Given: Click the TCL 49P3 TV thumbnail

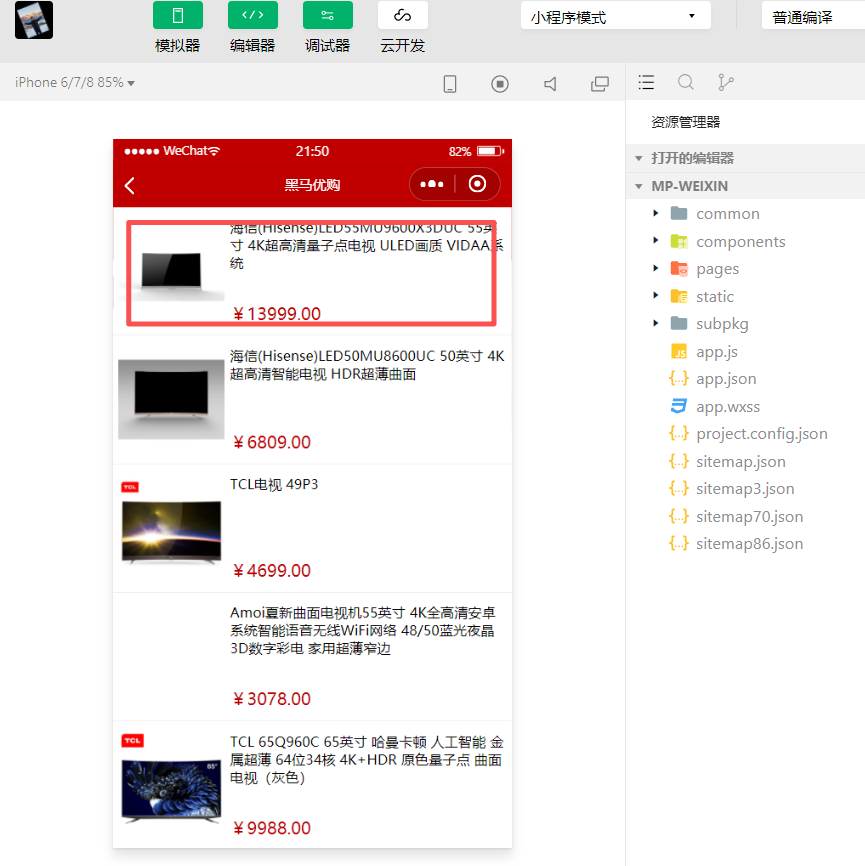Looking at the screenshot, I should (x=171, y=523).
